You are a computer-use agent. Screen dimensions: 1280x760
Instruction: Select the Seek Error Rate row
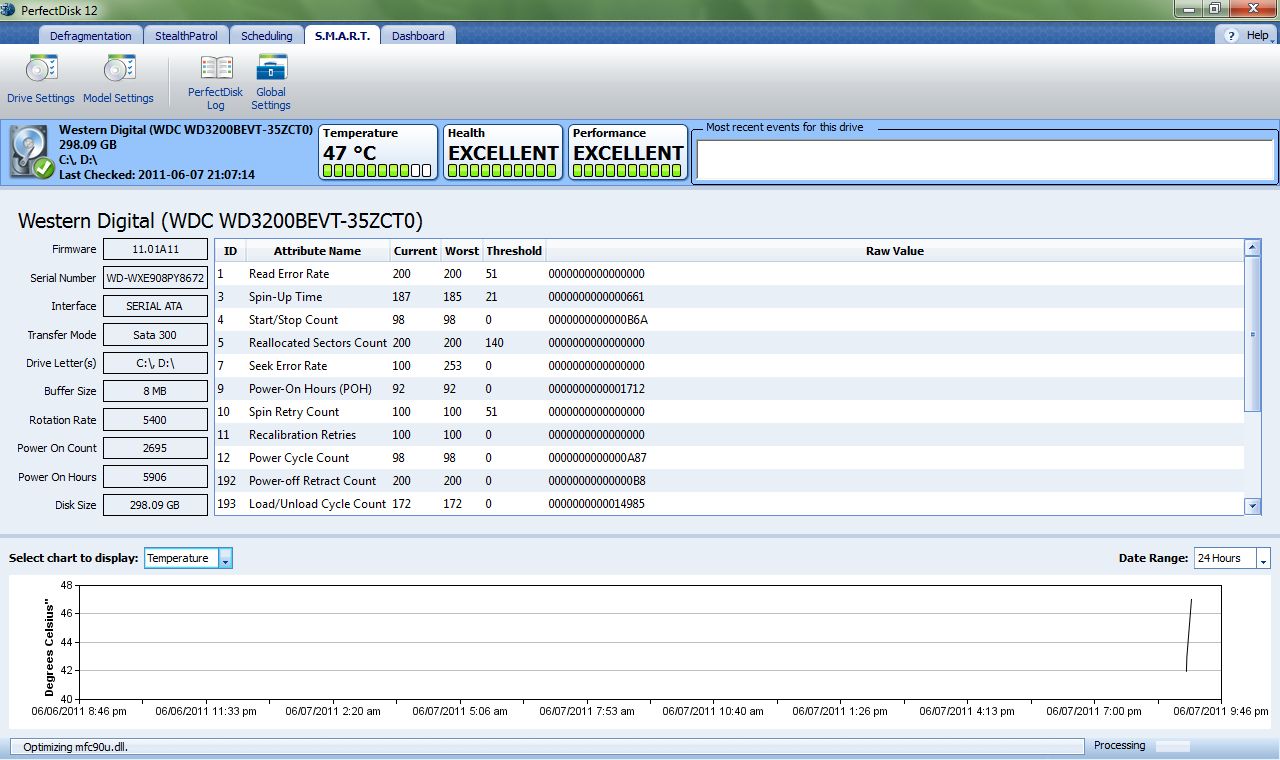(730, 366)
